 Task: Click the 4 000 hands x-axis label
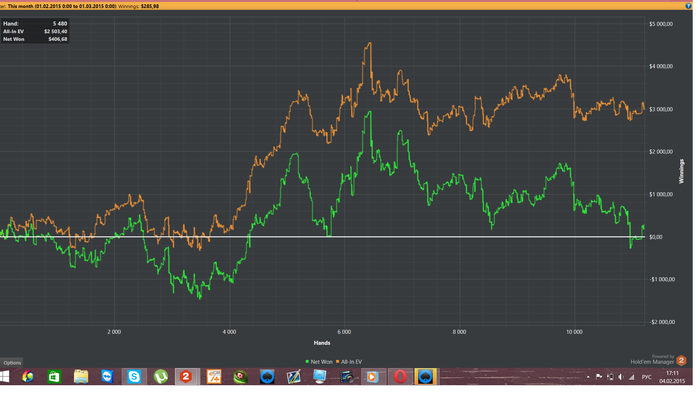(x=229, y=332)
